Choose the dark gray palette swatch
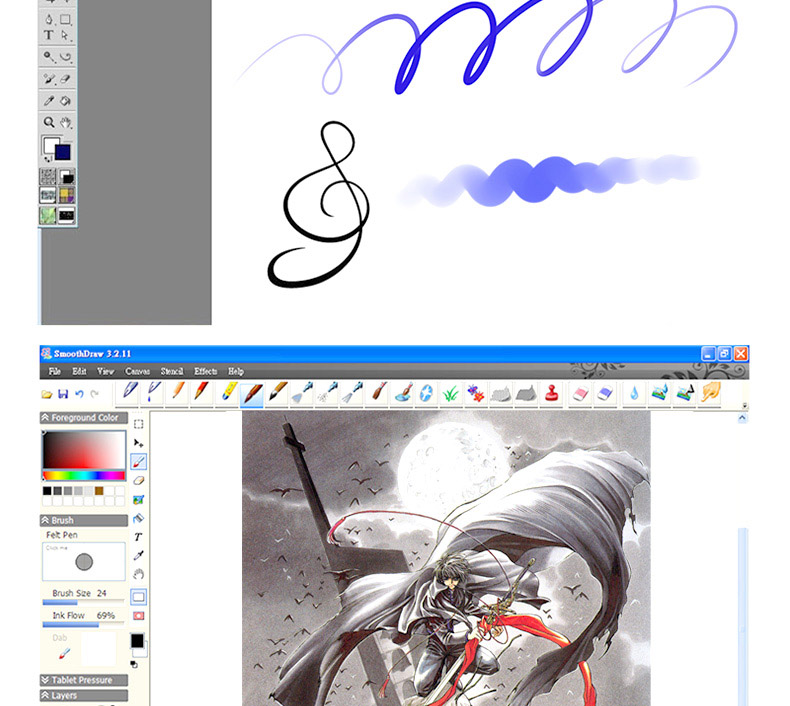790x706 pixels. coord(57,491)
